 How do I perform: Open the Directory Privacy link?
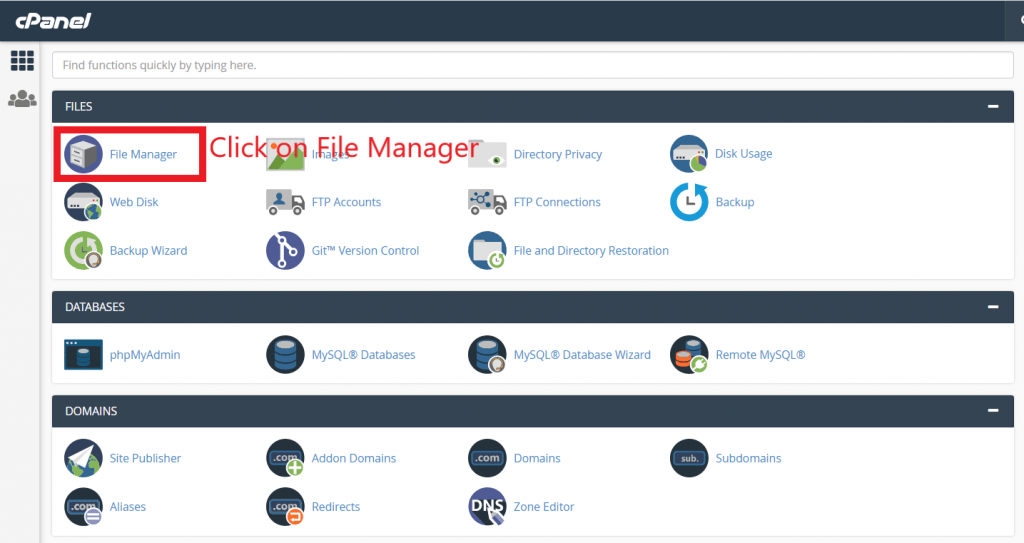point(558,154)
